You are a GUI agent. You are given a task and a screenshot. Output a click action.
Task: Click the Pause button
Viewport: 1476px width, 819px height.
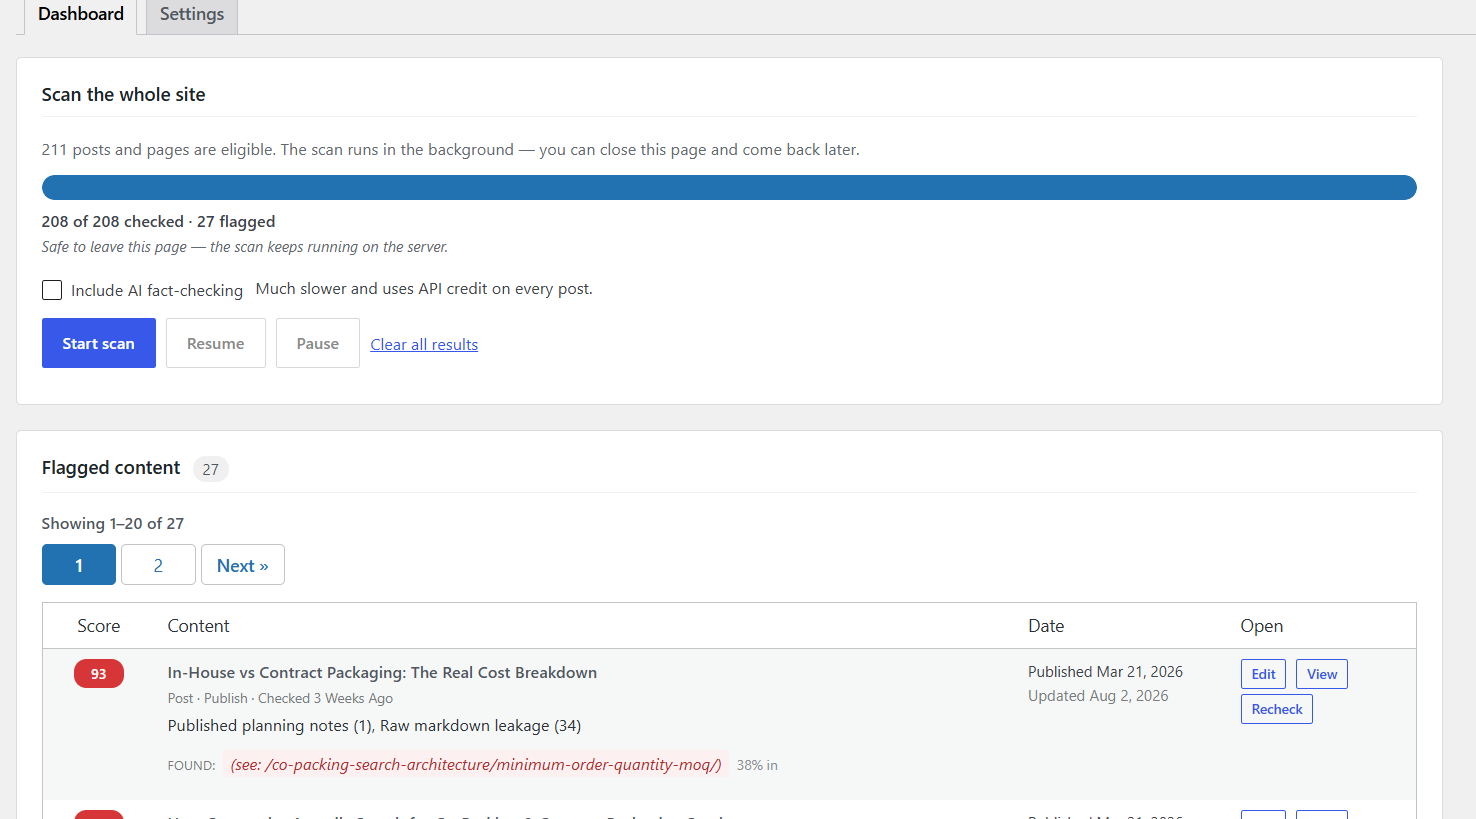318,343
